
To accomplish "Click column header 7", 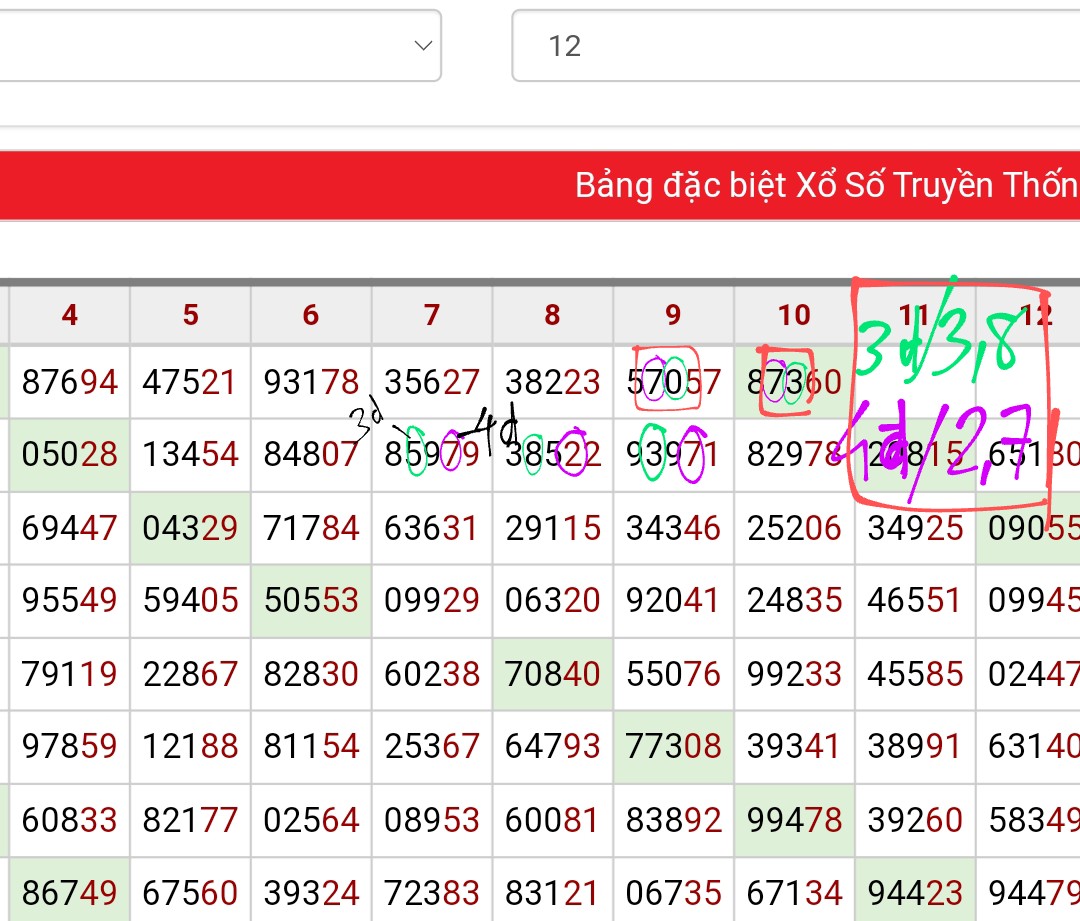I will (432, 316).
